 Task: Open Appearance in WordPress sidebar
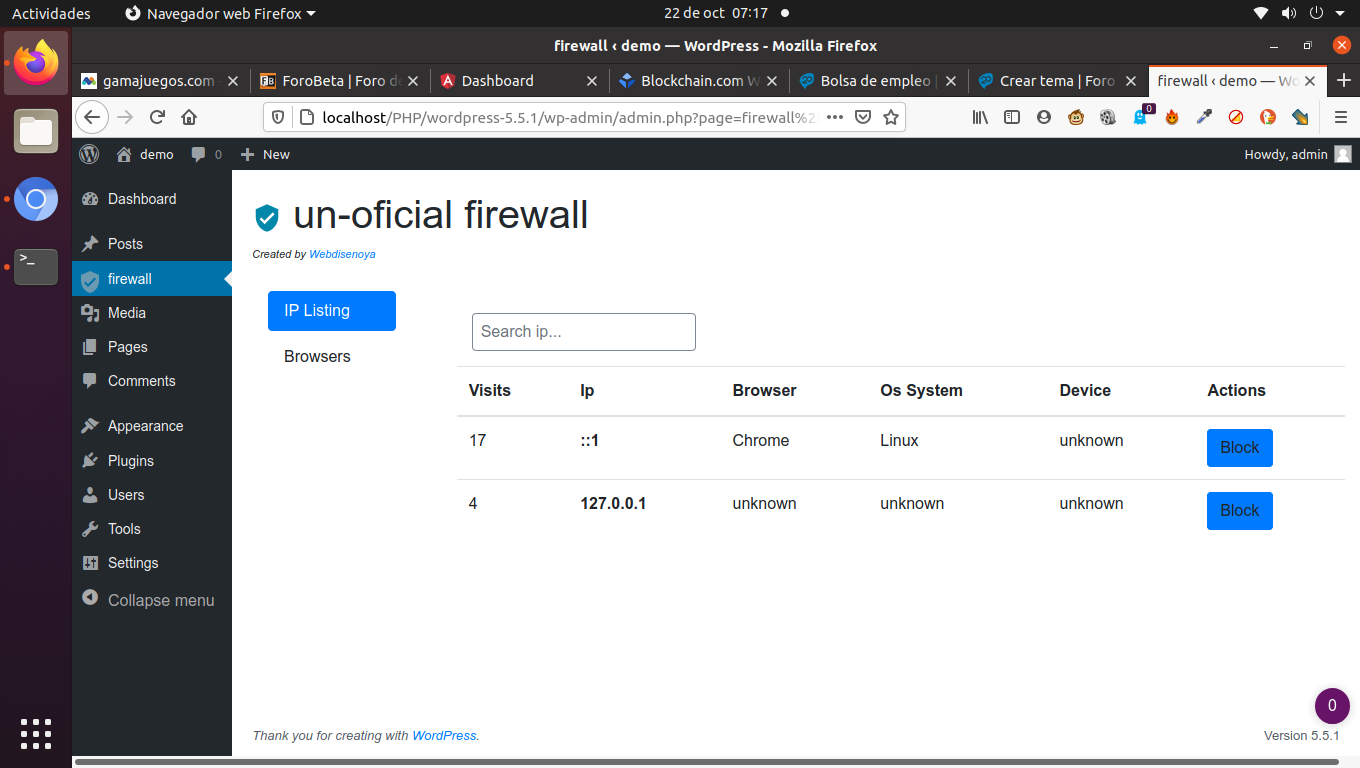pyautogui.click(x=152, y=426)
